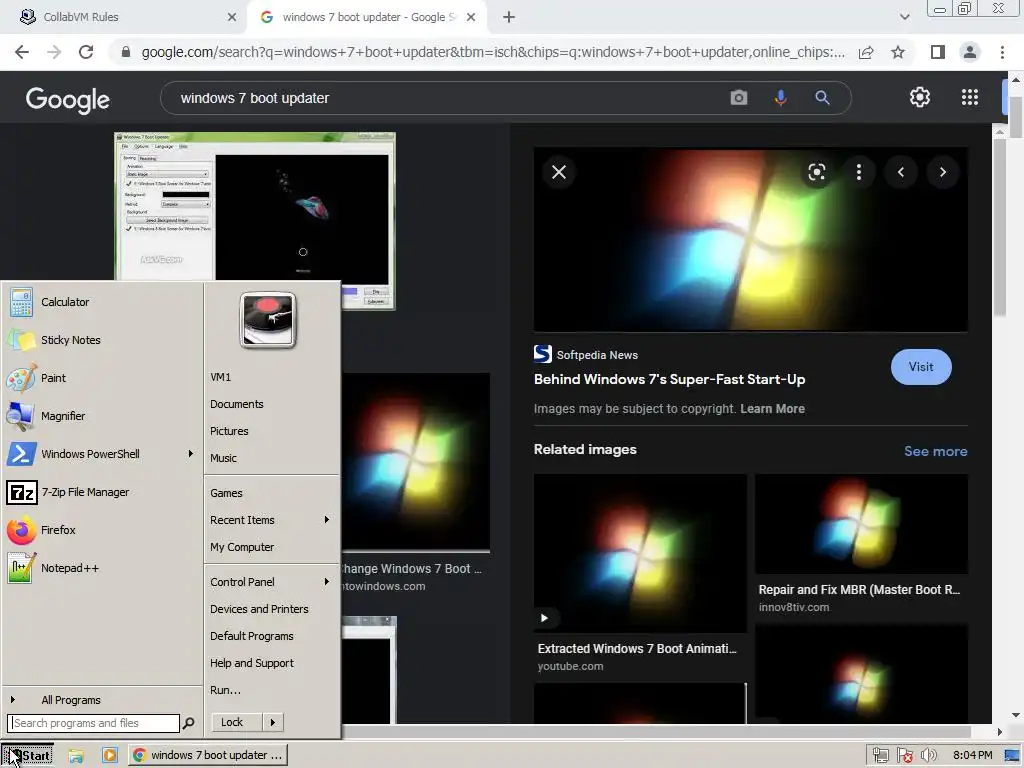Click the Start button

(x=27, y=756)
